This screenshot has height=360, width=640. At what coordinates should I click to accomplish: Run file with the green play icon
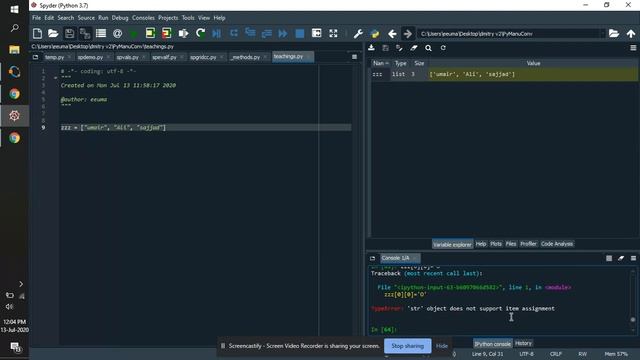pos(133,33)
